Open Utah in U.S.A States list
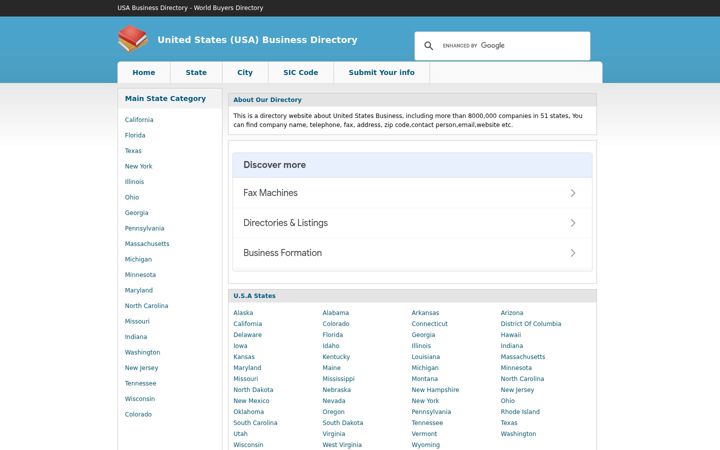720x450 pixels. pos(240,434)
